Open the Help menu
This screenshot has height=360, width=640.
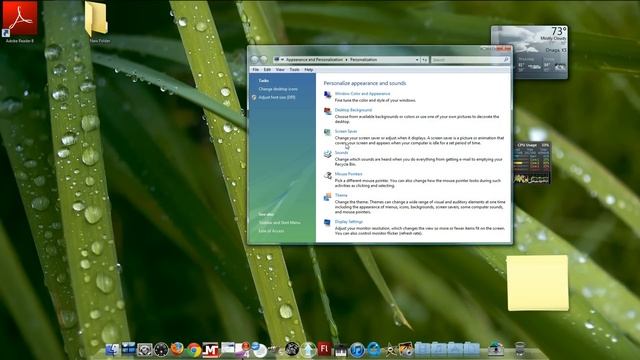(x=309, y=70)
